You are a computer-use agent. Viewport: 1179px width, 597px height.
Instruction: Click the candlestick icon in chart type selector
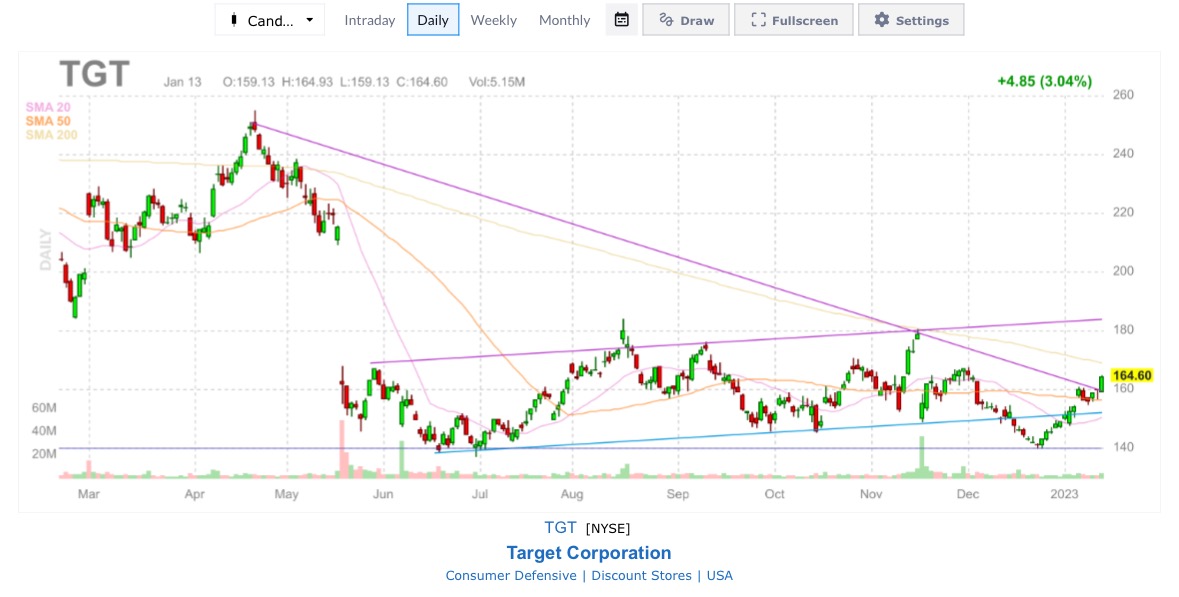pos(234,20)
